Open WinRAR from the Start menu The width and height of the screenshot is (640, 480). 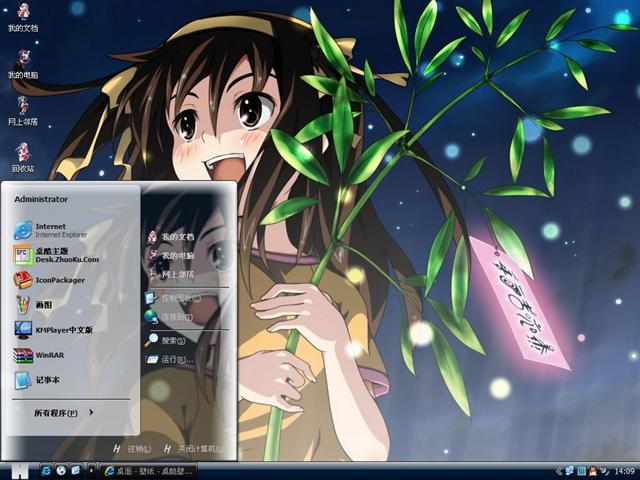(x=39, y=355)
